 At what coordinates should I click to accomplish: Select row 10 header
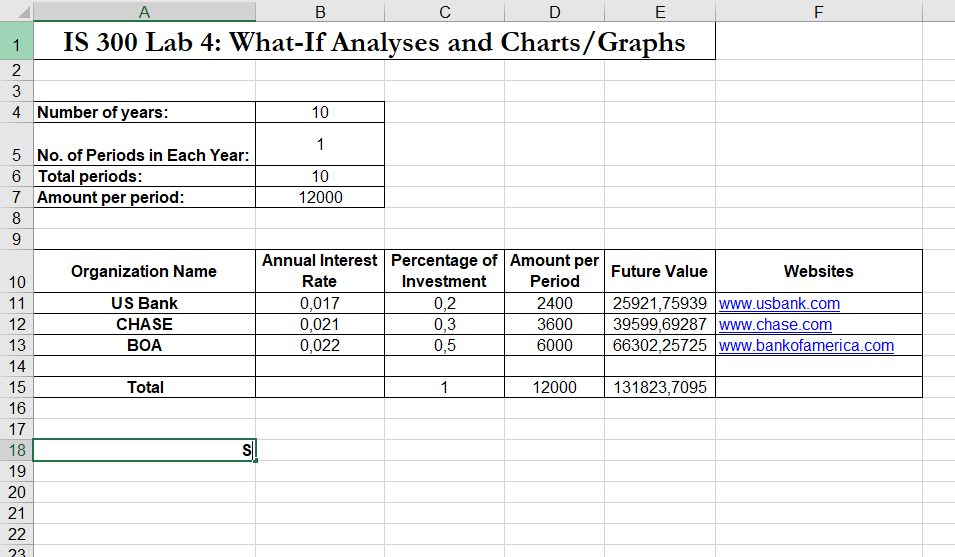pyautogui.click(x=16, y=271)
